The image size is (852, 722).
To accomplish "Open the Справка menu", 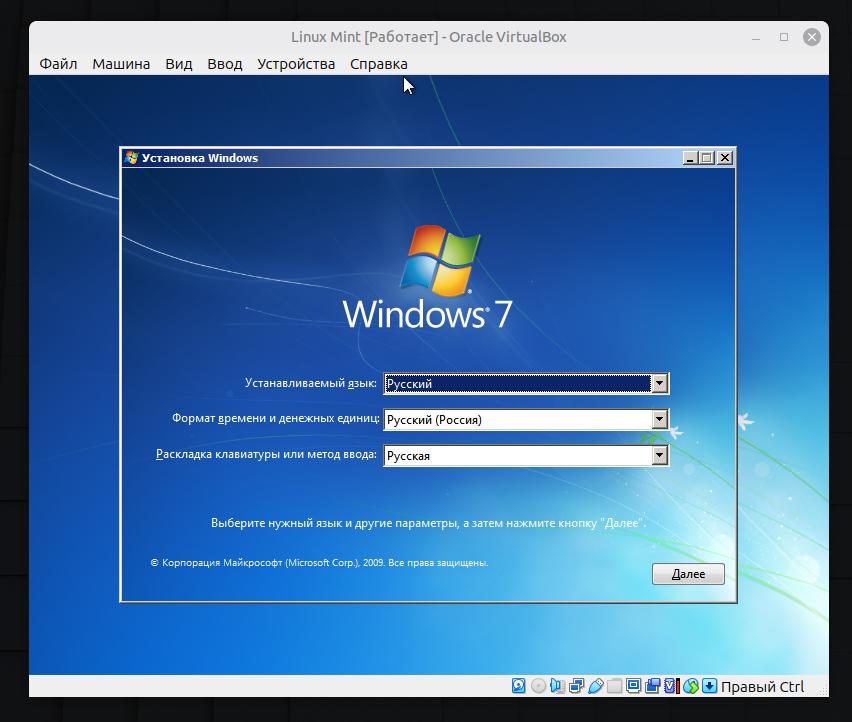I will point(379,64).
